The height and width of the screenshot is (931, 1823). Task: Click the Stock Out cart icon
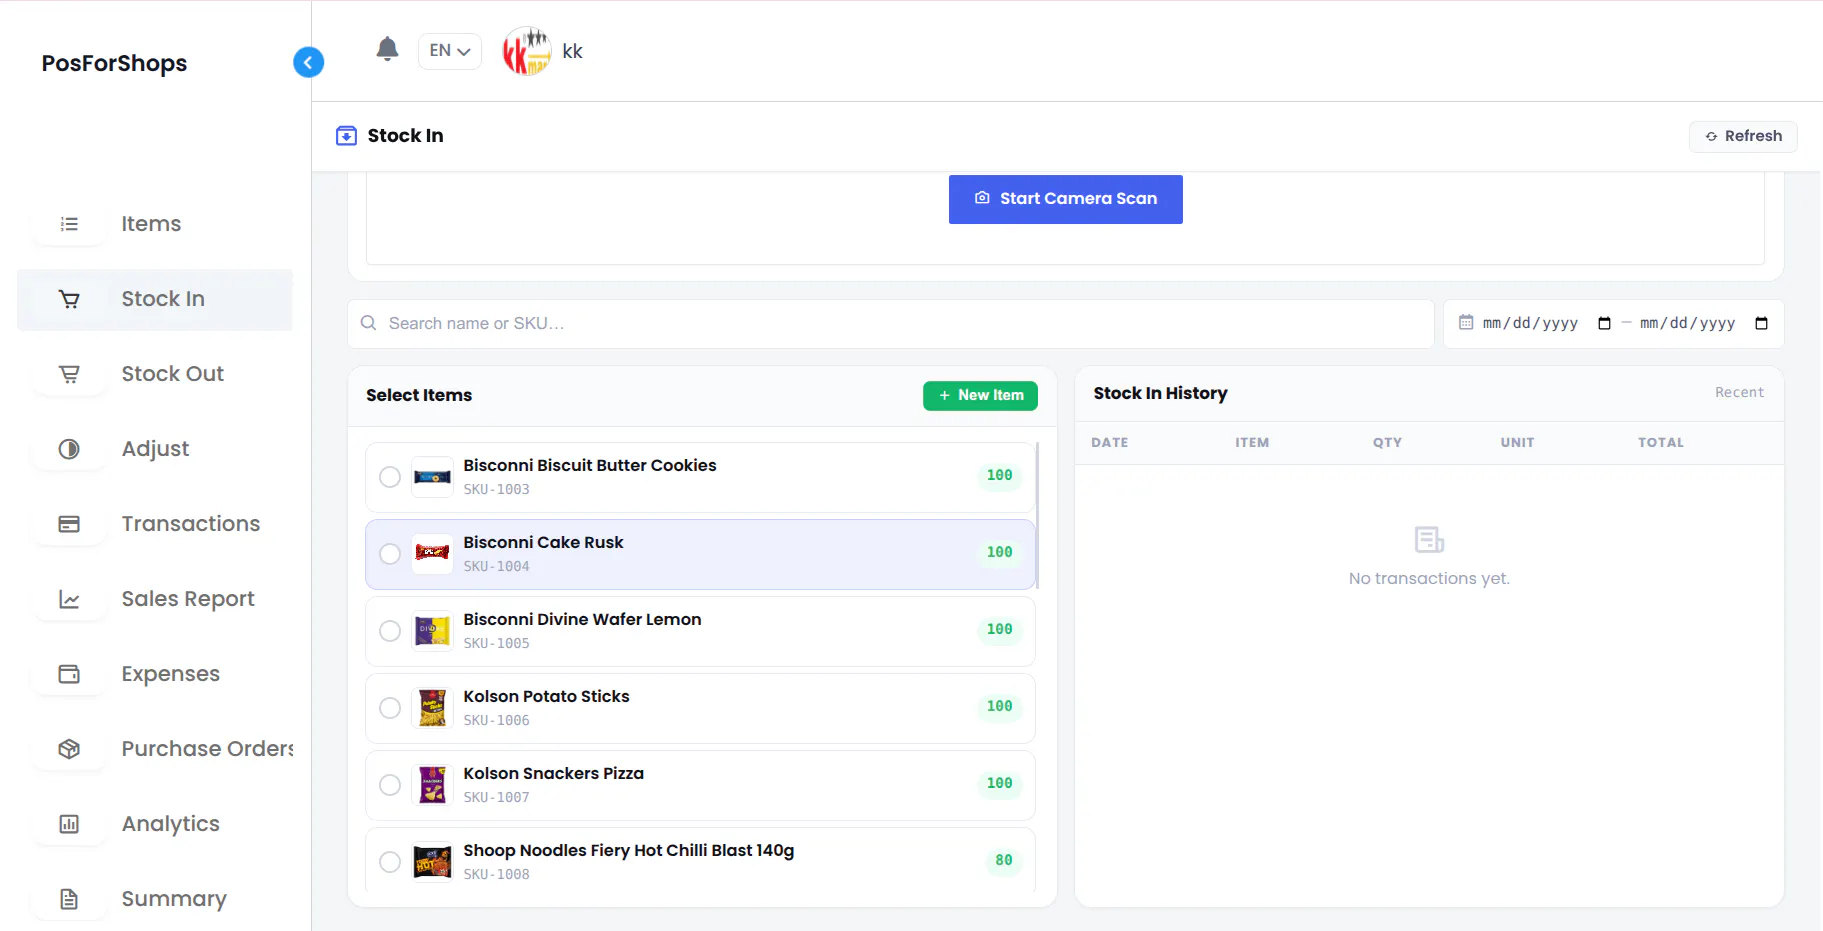[x=69, y=374]
